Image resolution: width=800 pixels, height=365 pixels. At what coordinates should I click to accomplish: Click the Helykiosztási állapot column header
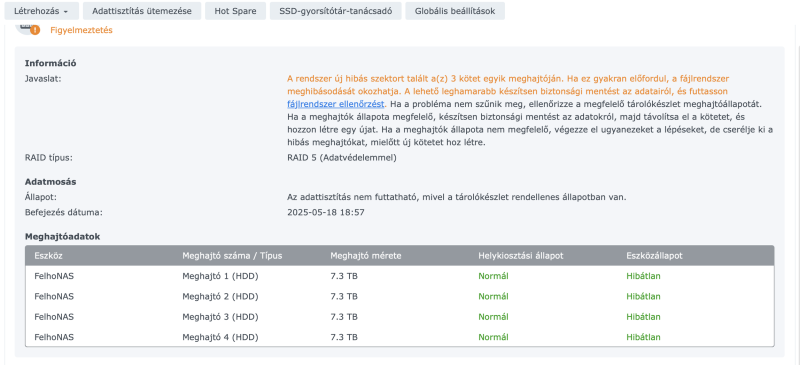pyautogui.click(x=520, y=256)
